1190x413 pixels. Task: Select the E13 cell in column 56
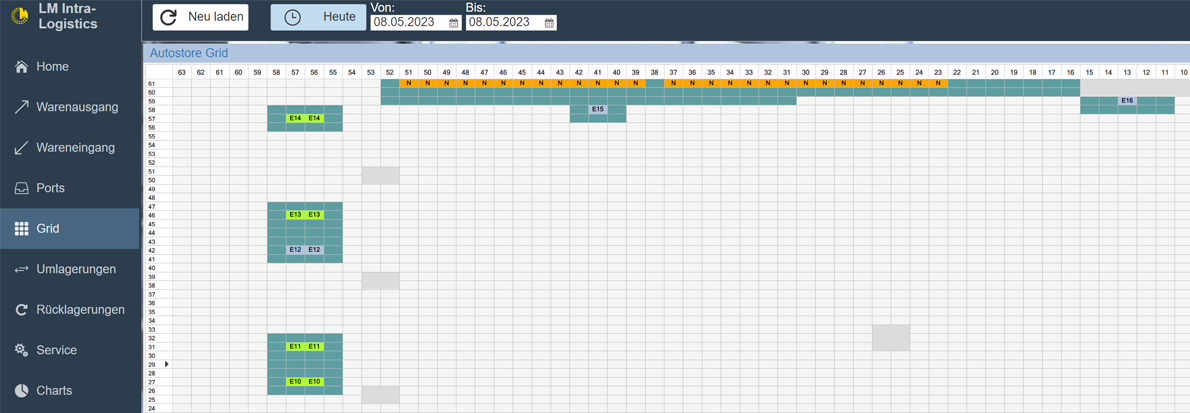[314, 215]
